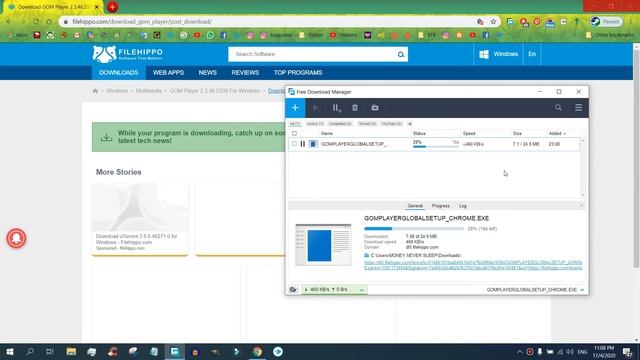Image resolution: width=640 pixels, height=360 pixels.
Task: Click the folder icon in FDM toolbar
Action: pyautogui.click(x=375, y=108)
